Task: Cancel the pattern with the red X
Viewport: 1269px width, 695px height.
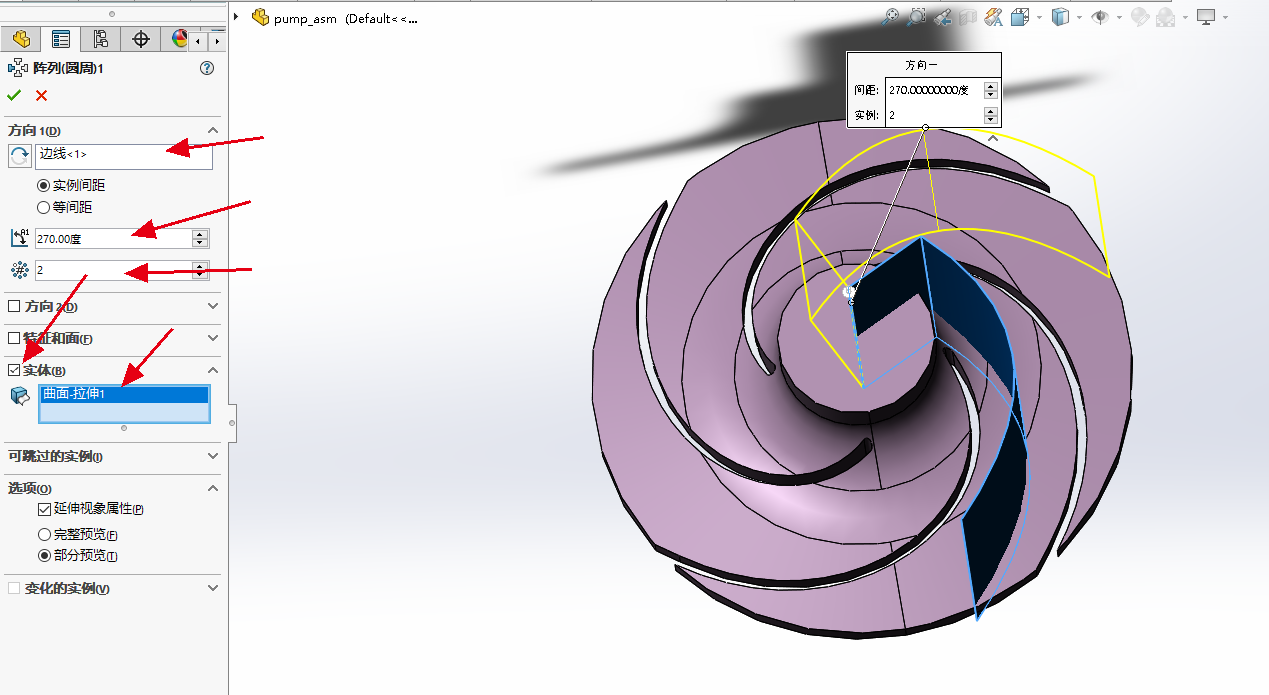Action: [x=40, y=95]
